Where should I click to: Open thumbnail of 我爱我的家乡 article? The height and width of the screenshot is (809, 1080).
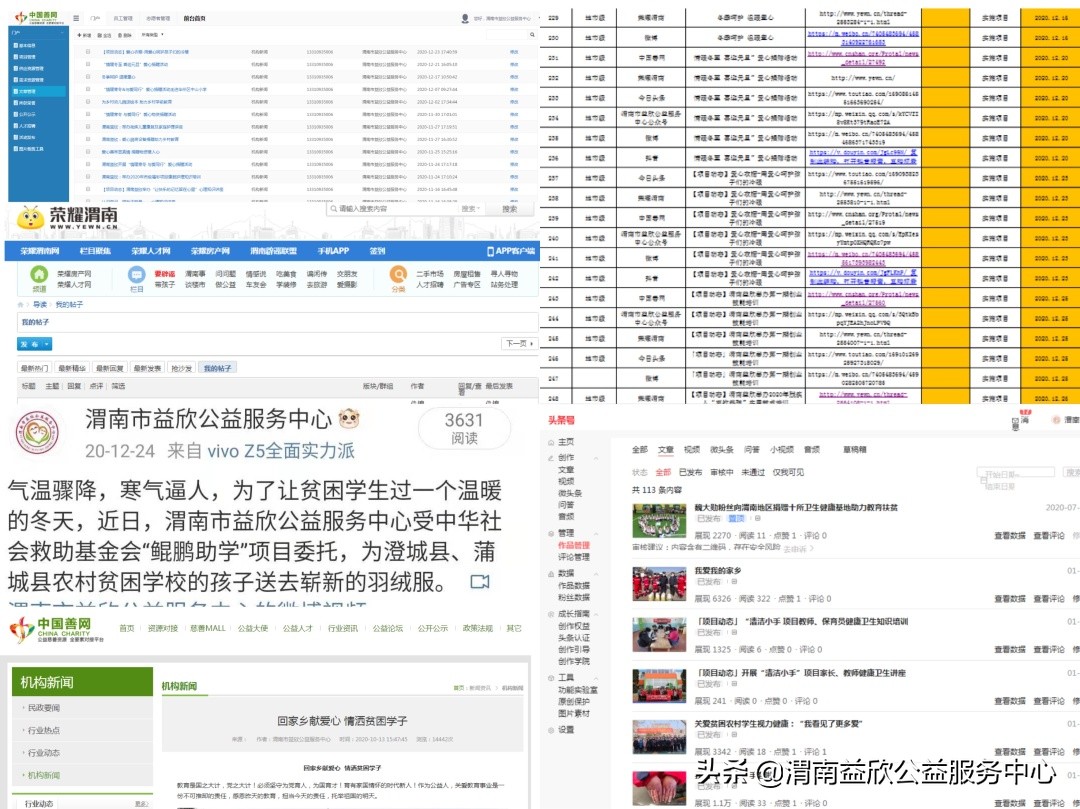point(659,585)
